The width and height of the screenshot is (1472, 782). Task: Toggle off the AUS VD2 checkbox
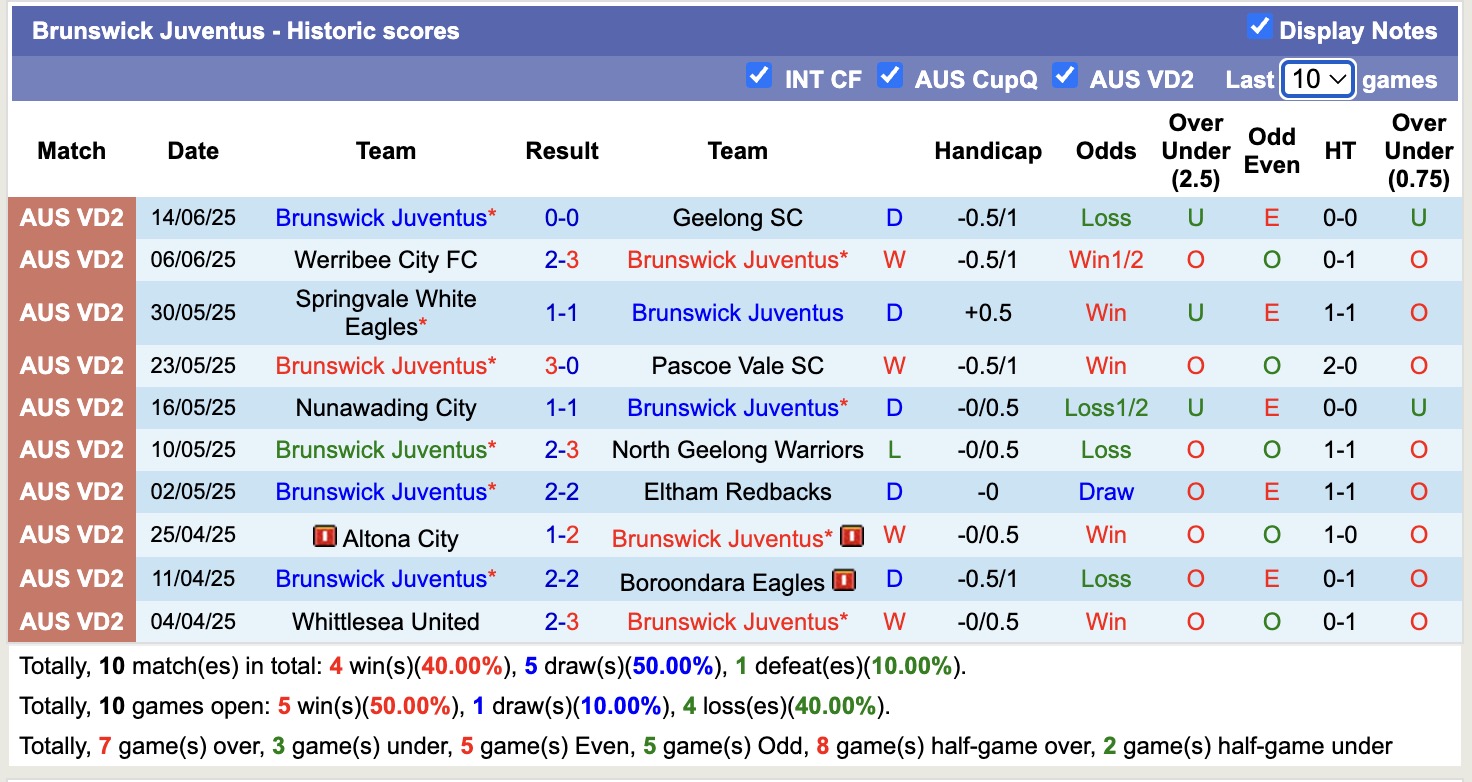(x=1066, y=75)
